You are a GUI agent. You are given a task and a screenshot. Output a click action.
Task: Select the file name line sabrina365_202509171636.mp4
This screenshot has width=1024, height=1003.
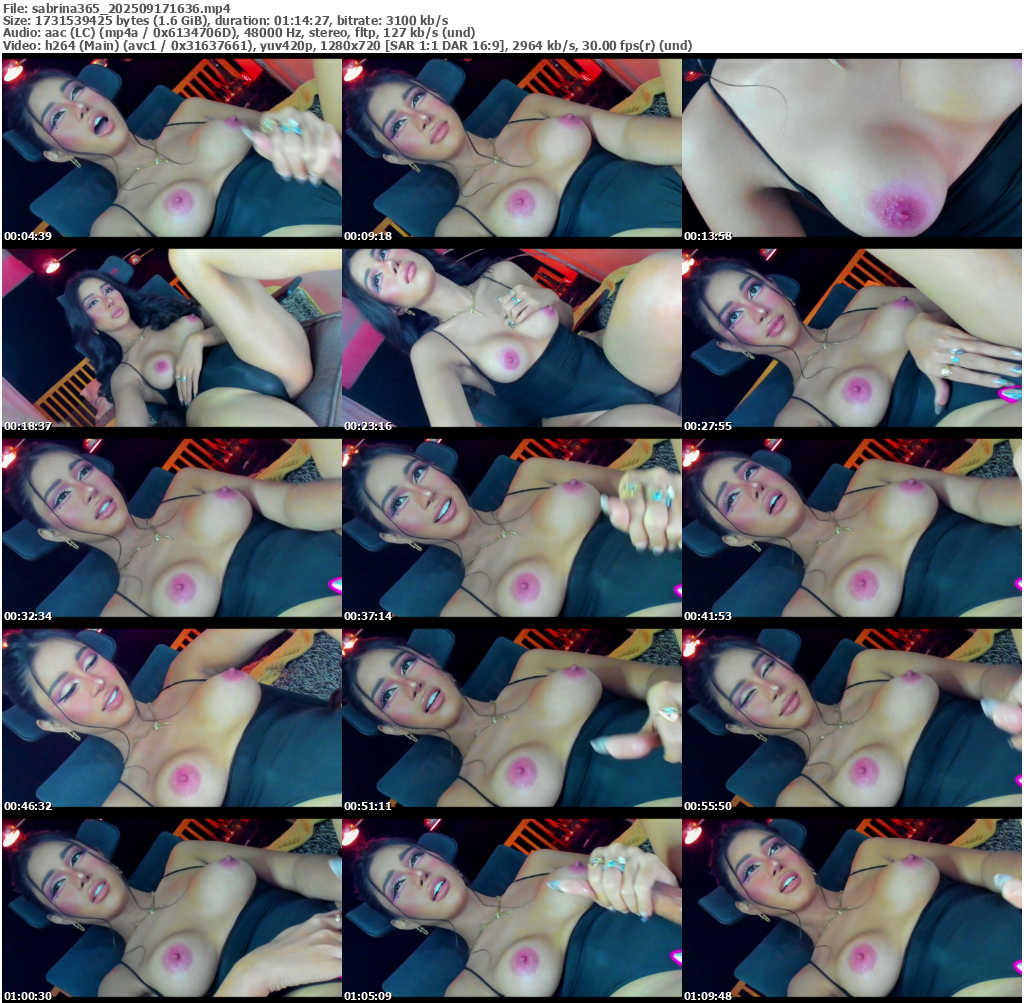pos(117,8)
